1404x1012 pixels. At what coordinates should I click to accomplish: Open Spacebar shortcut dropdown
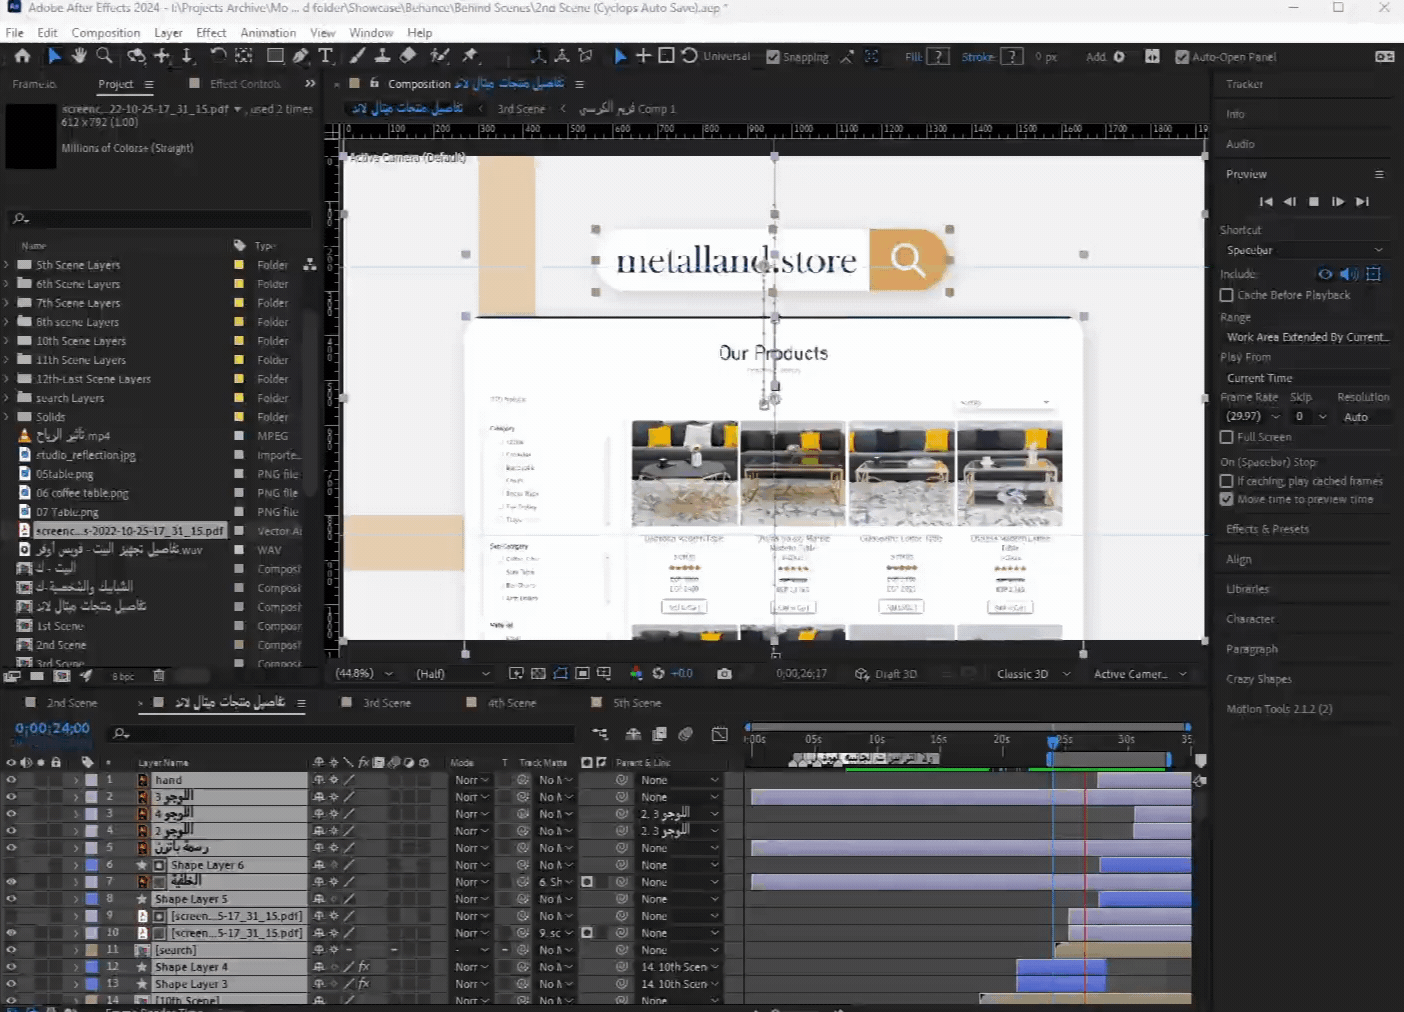[x=1304, y=250]
